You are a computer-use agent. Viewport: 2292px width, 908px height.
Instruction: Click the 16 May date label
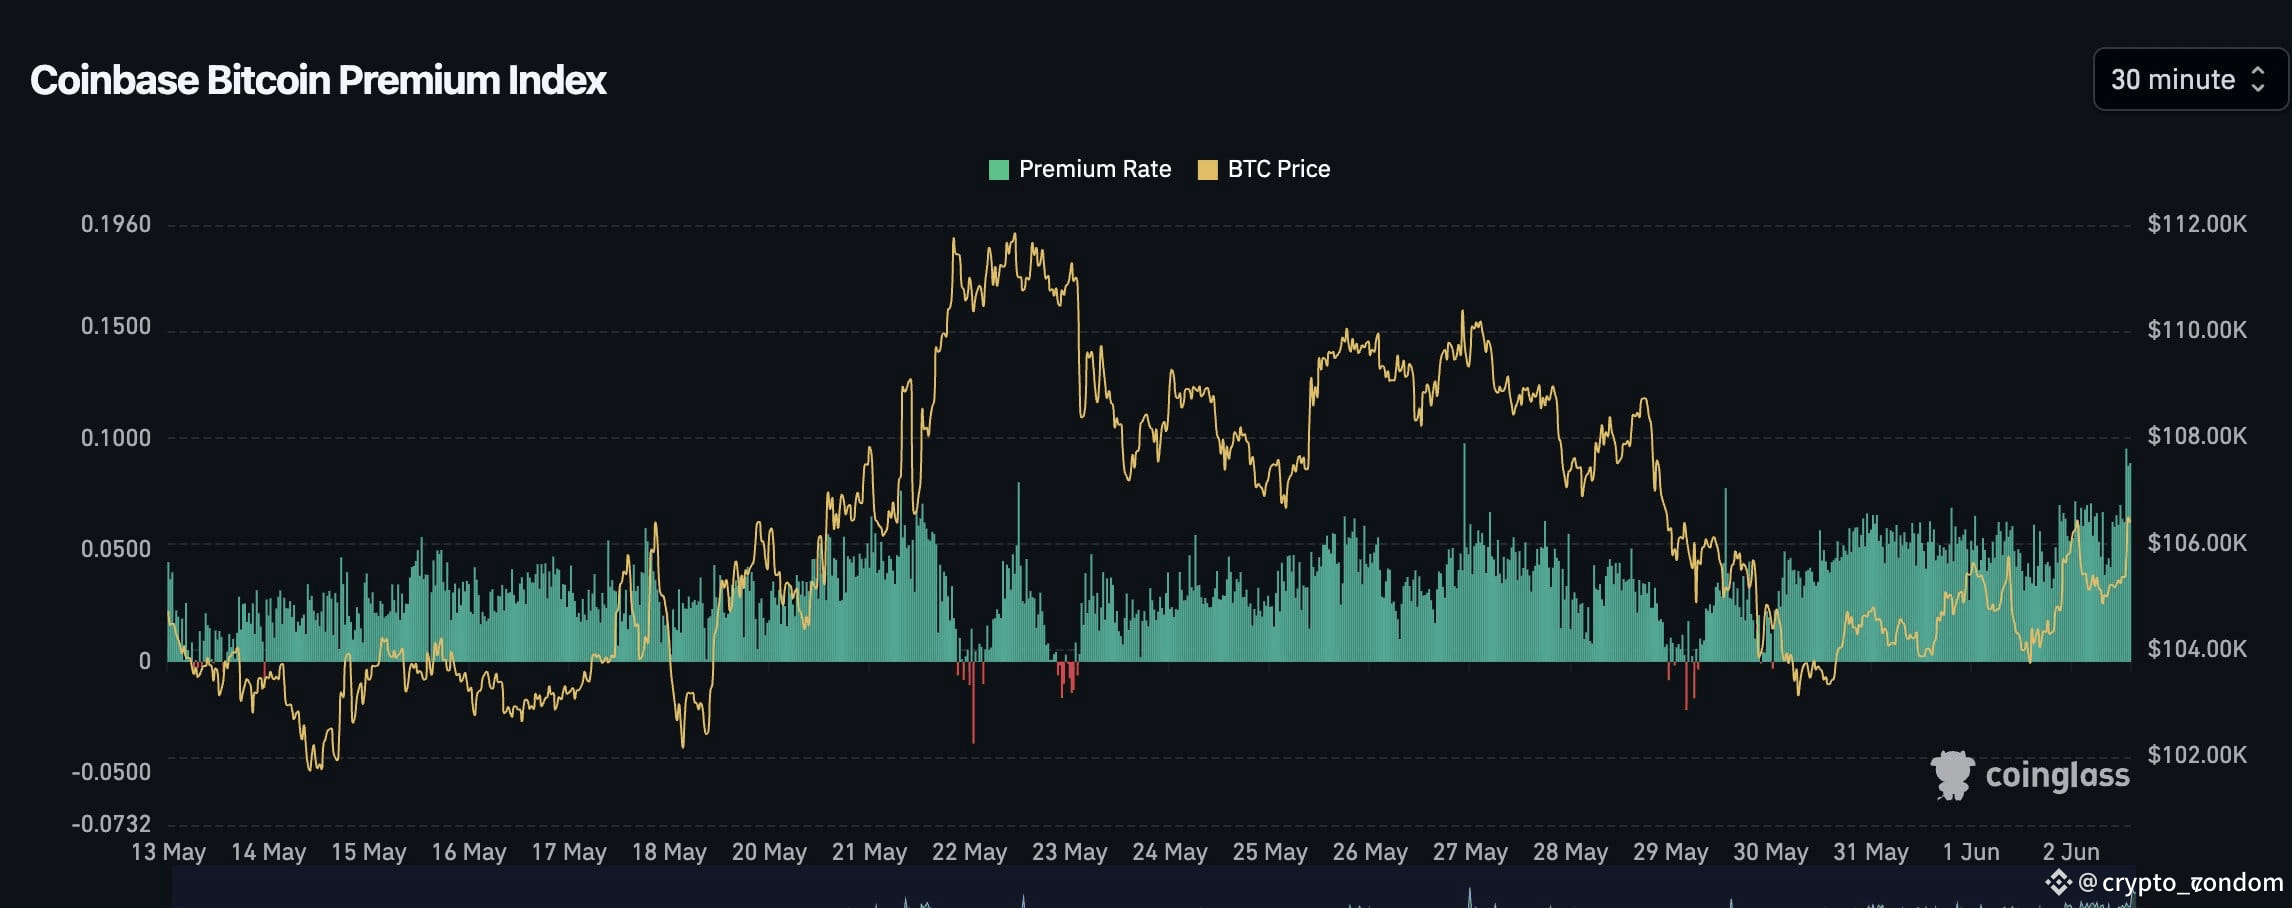click(468, 852)
